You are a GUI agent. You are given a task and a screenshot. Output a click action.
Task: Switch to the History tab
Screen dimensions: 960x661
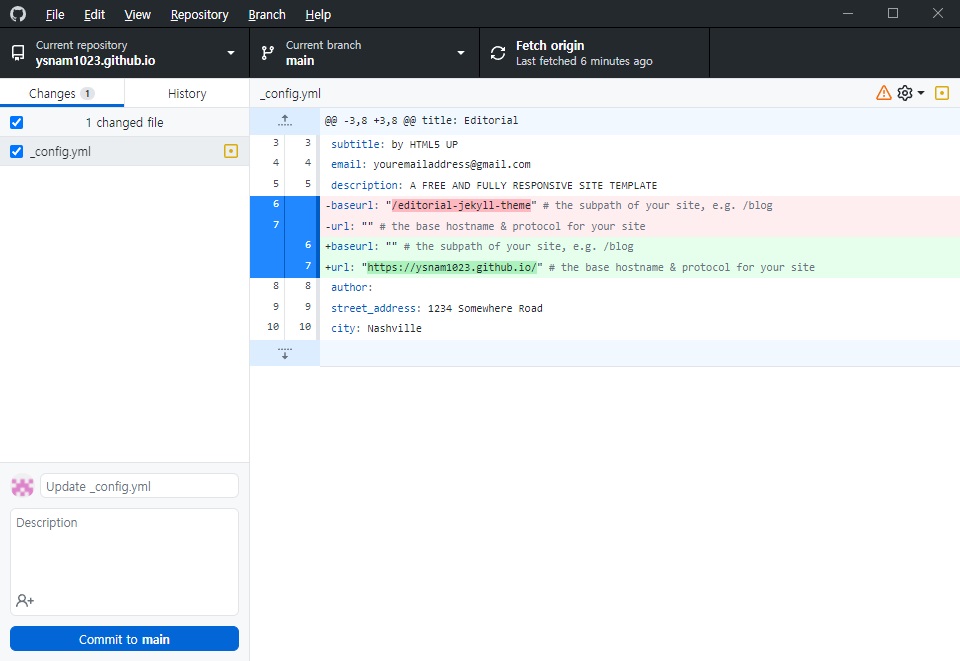coord(187,93)
